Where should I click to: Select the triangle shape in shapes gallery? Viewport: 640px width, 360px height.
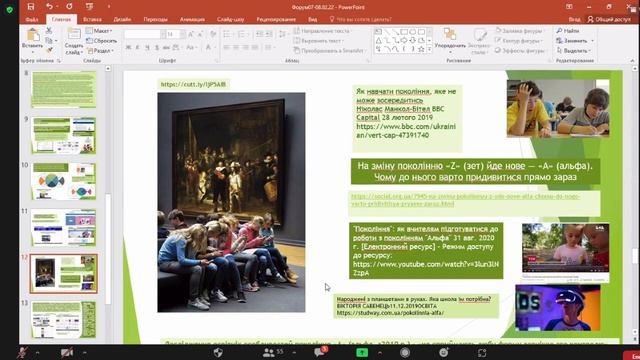coord(378,40)
